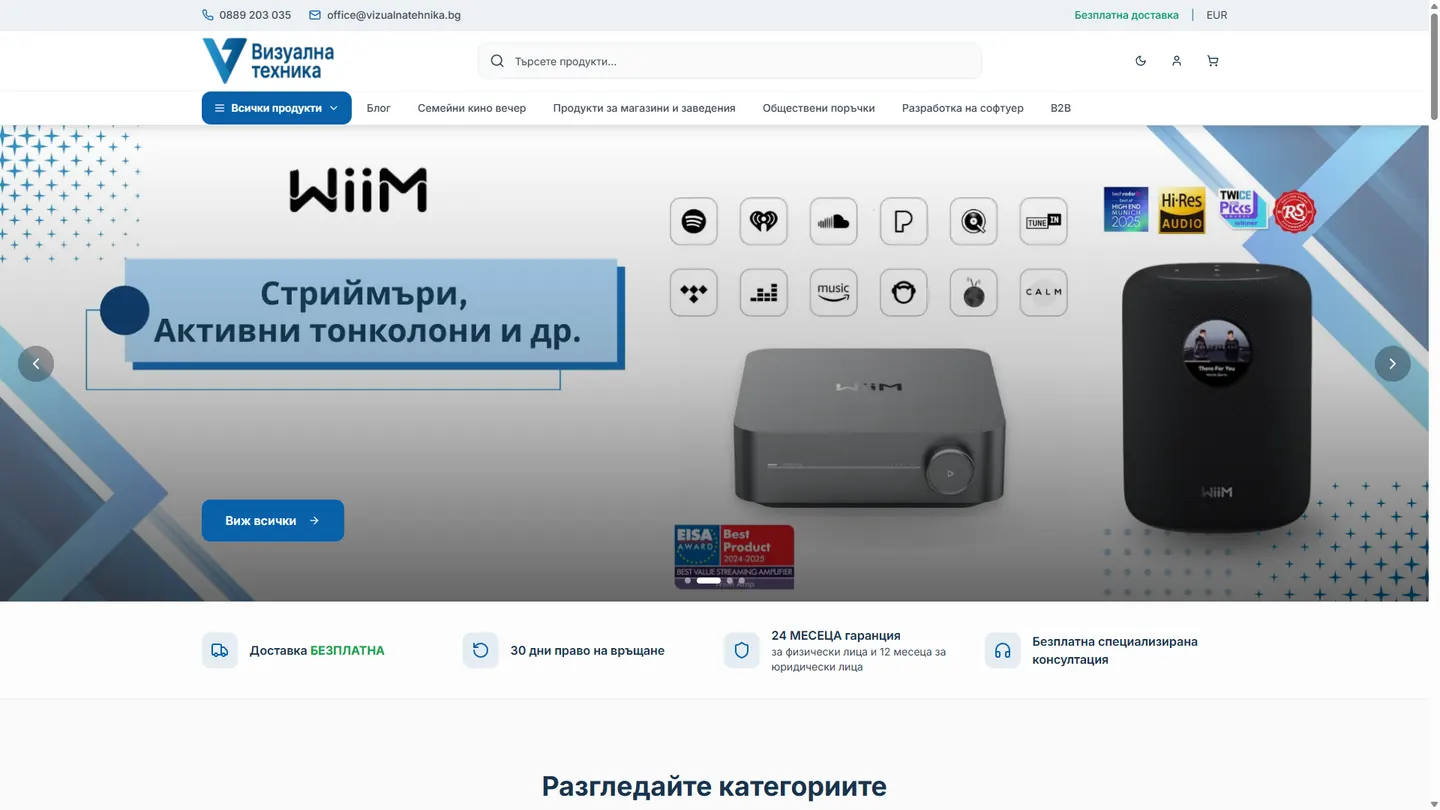This screenshot has width=1440, height=810.
Task: Click the Разгледайте категориите heading
Action: pyautogui.click(x=714, y=786)
